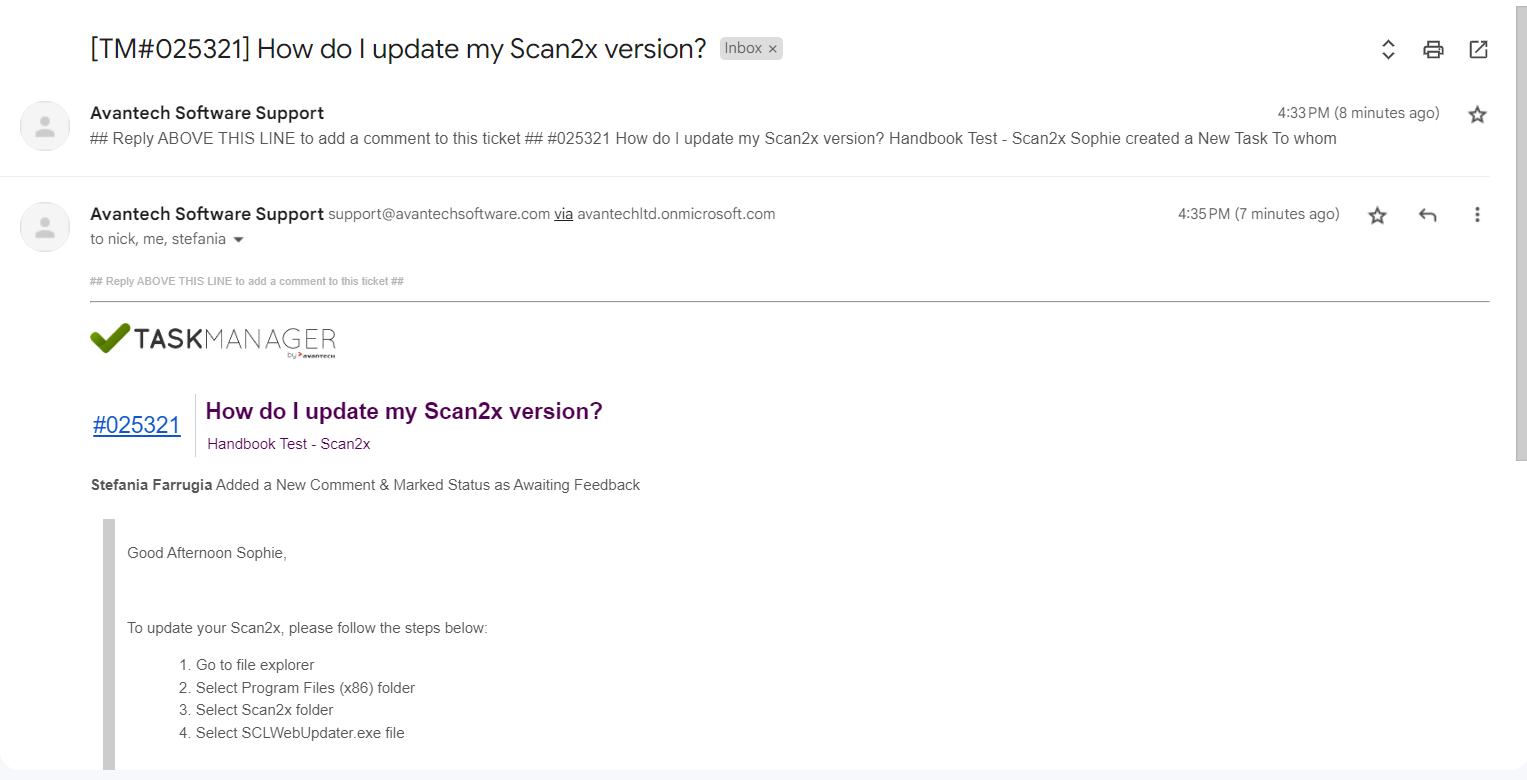The image size is (1527, 780).
Task: Click Handbook Test - Scan2x project text
Action: coord(289,444)
